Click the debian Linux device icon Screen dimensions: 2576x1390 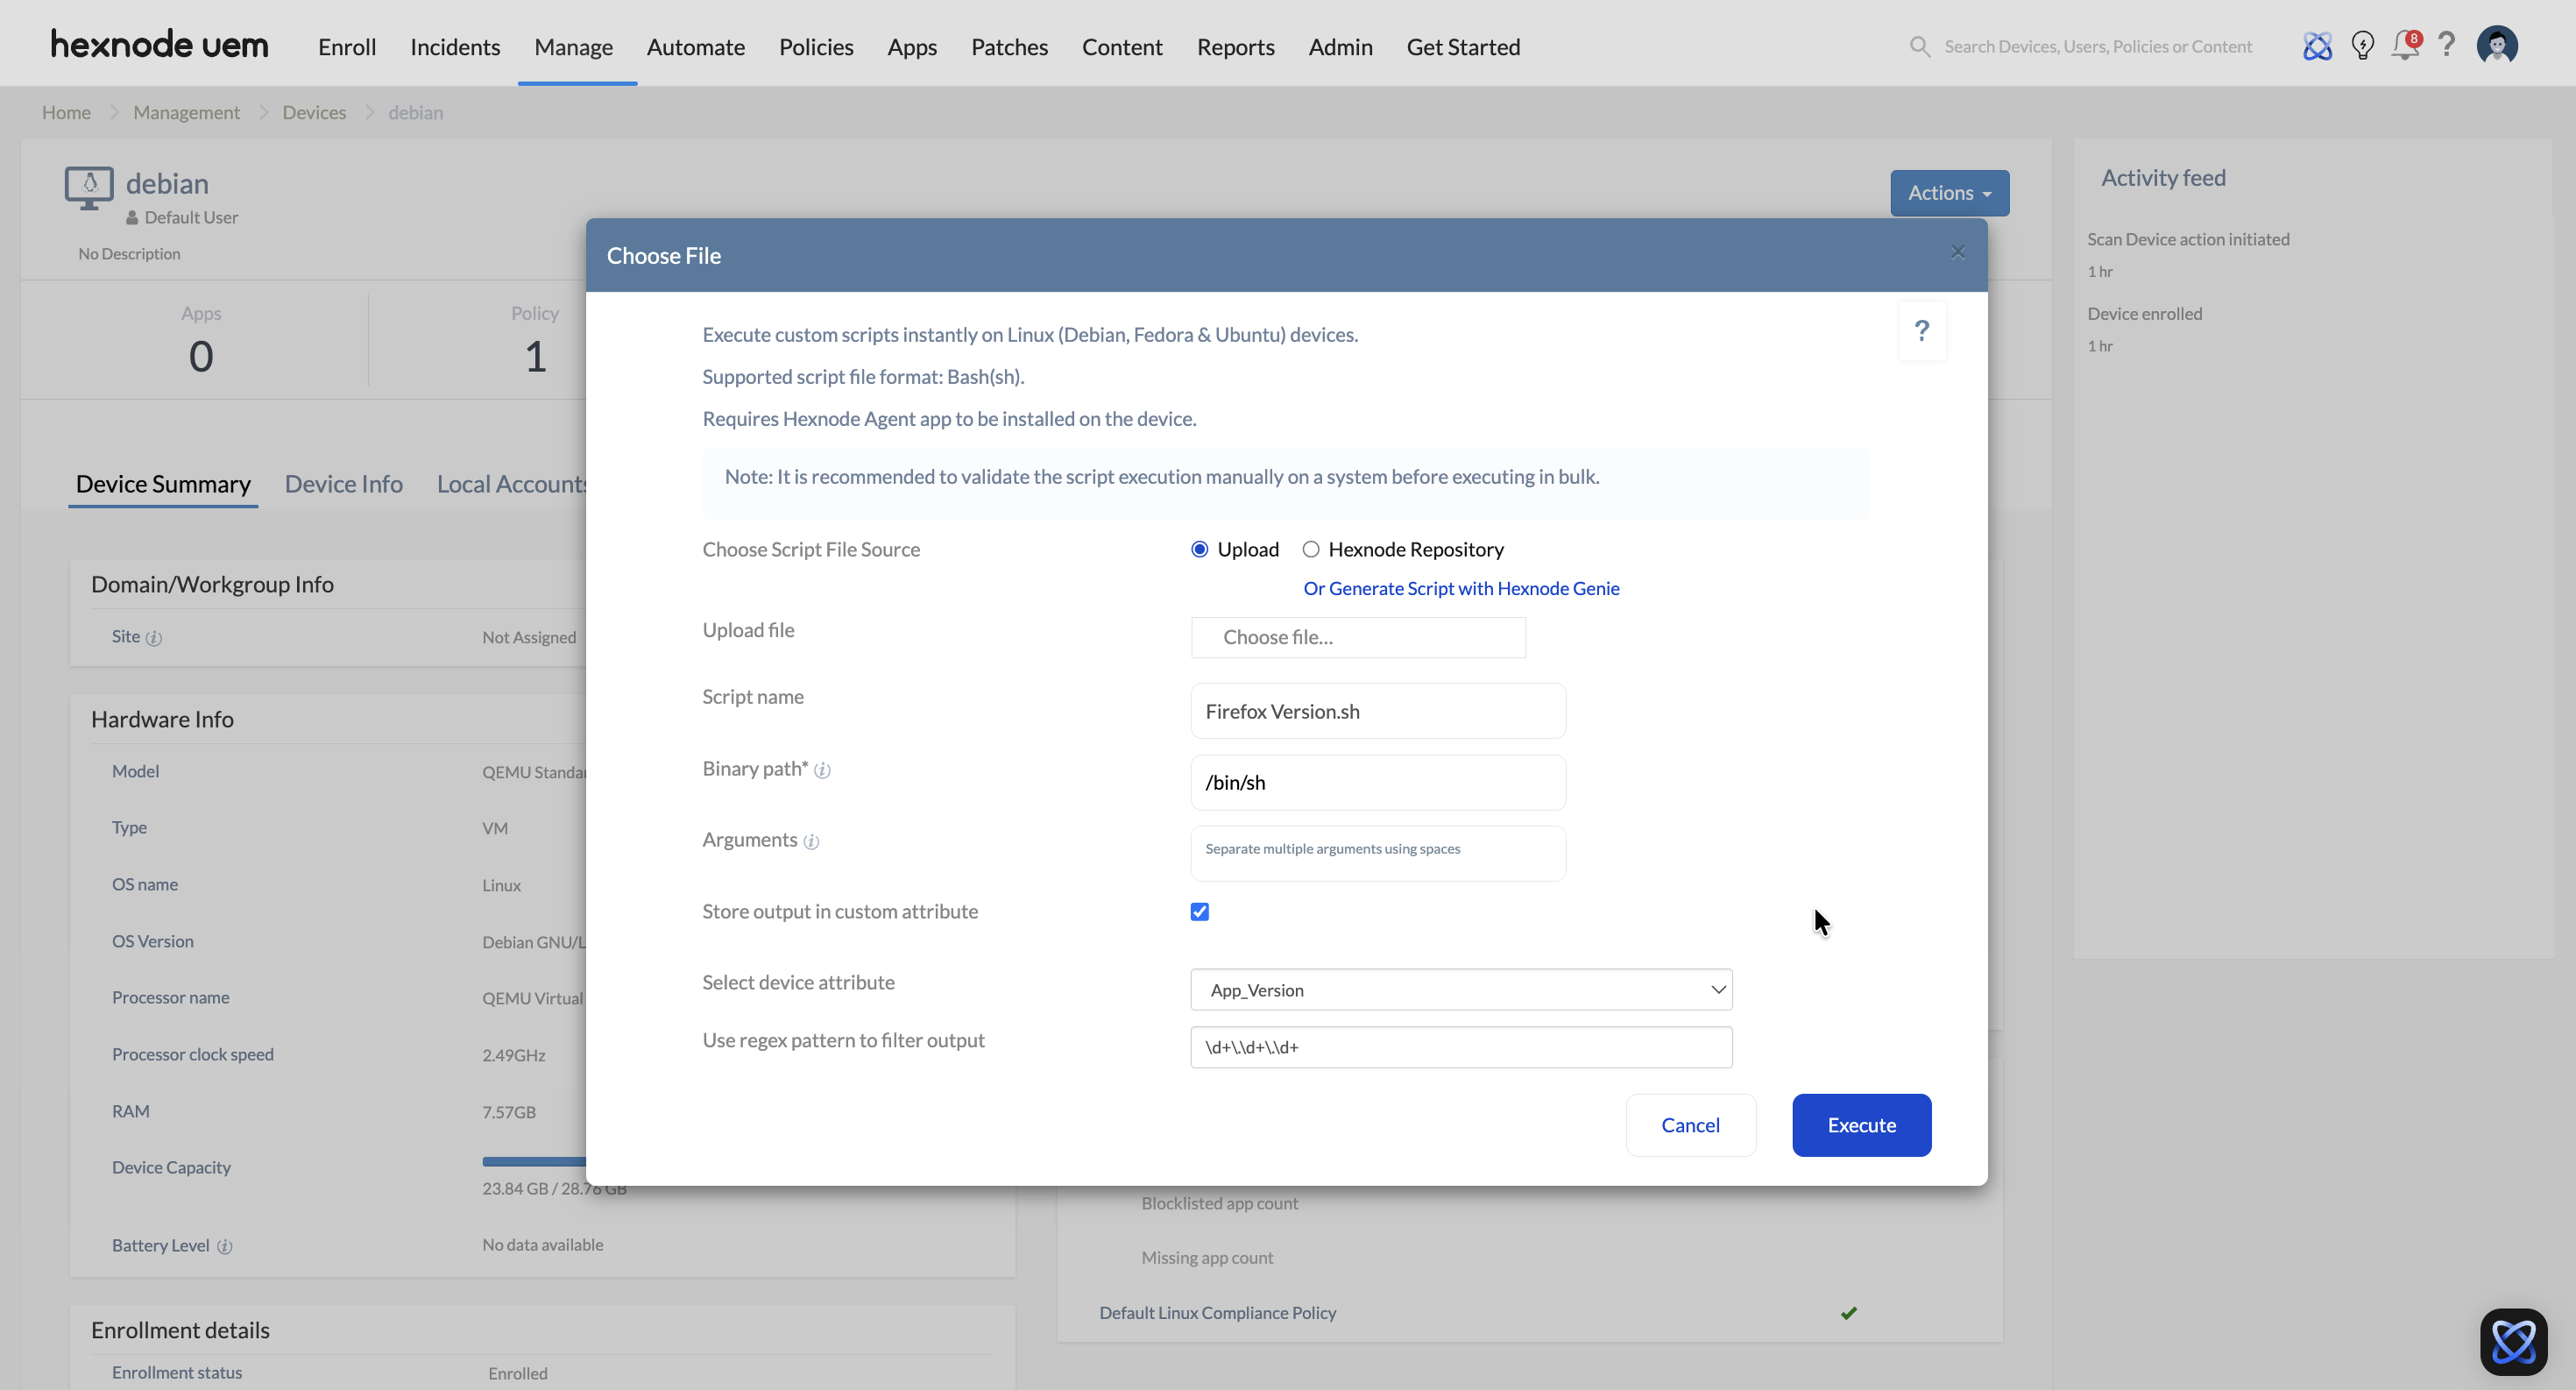89,188
